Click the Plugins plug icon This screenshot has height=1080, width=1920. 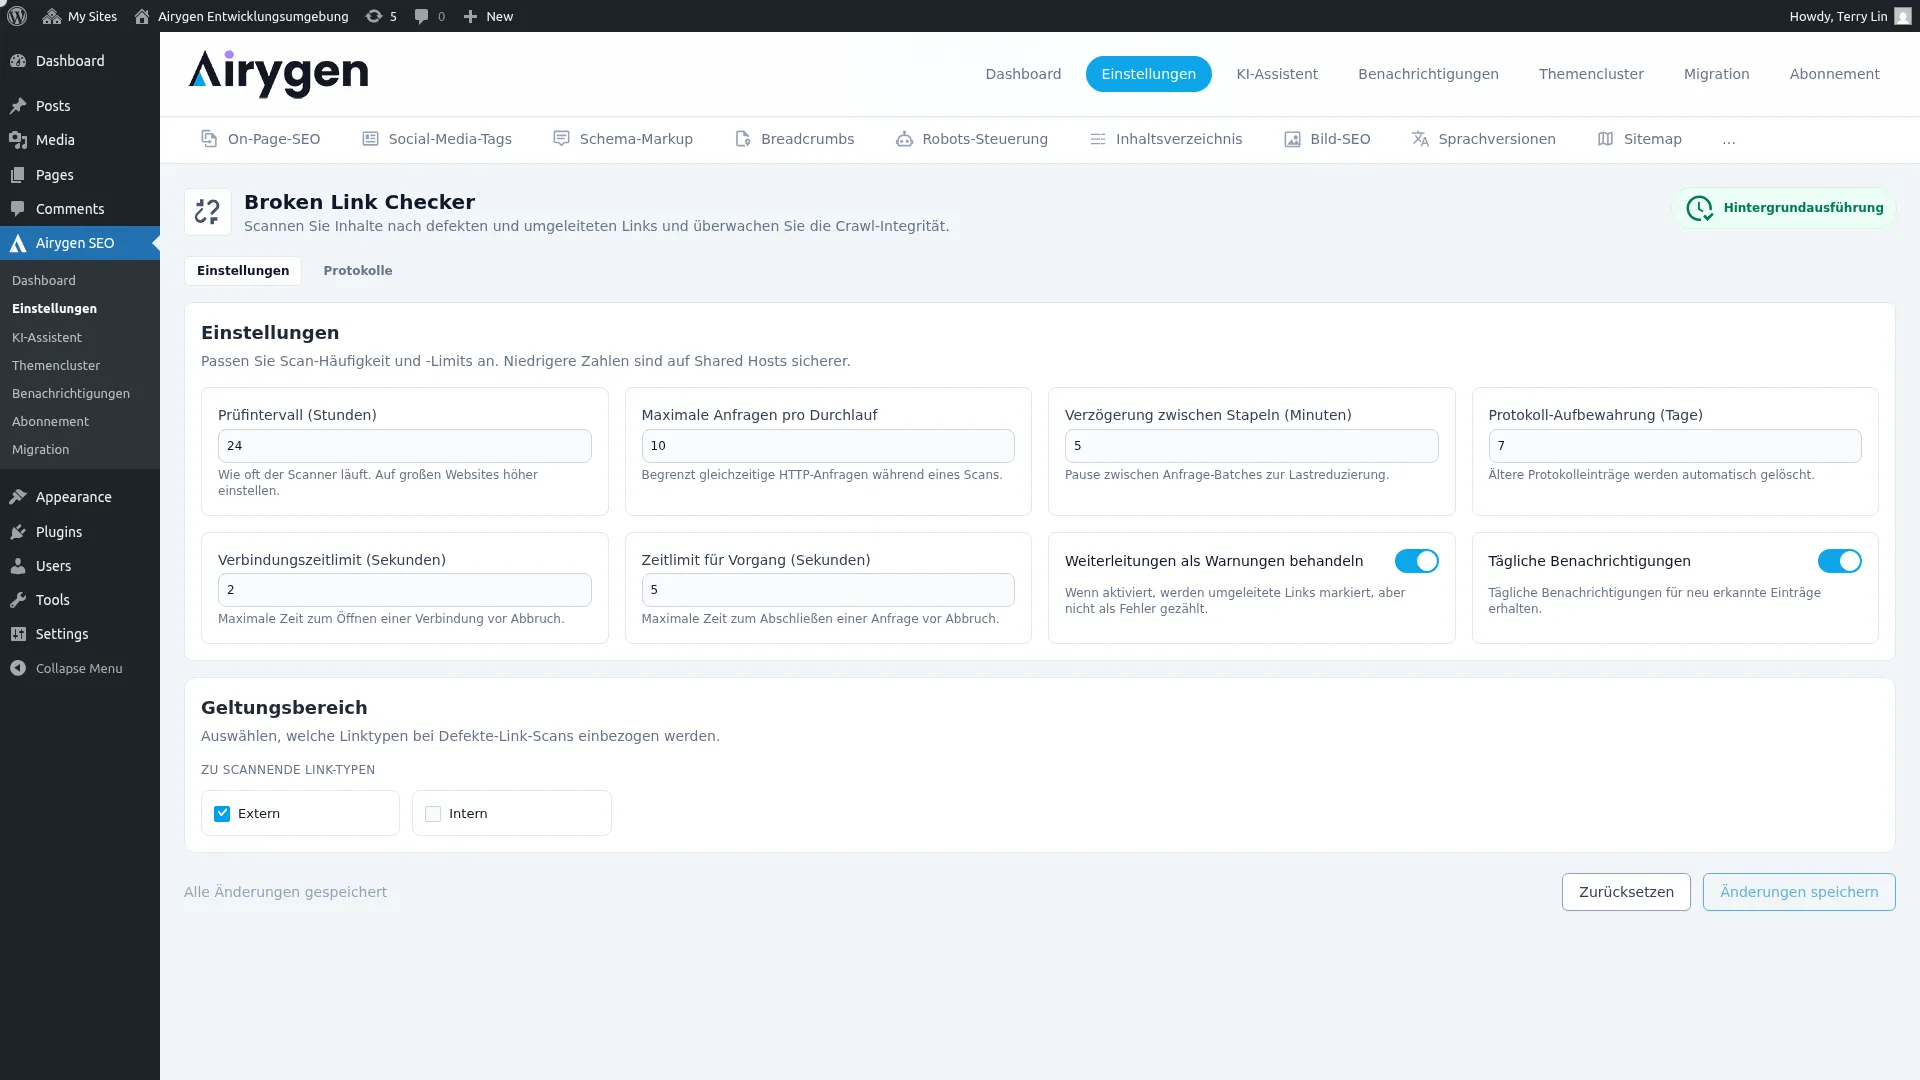click(18, 532)
